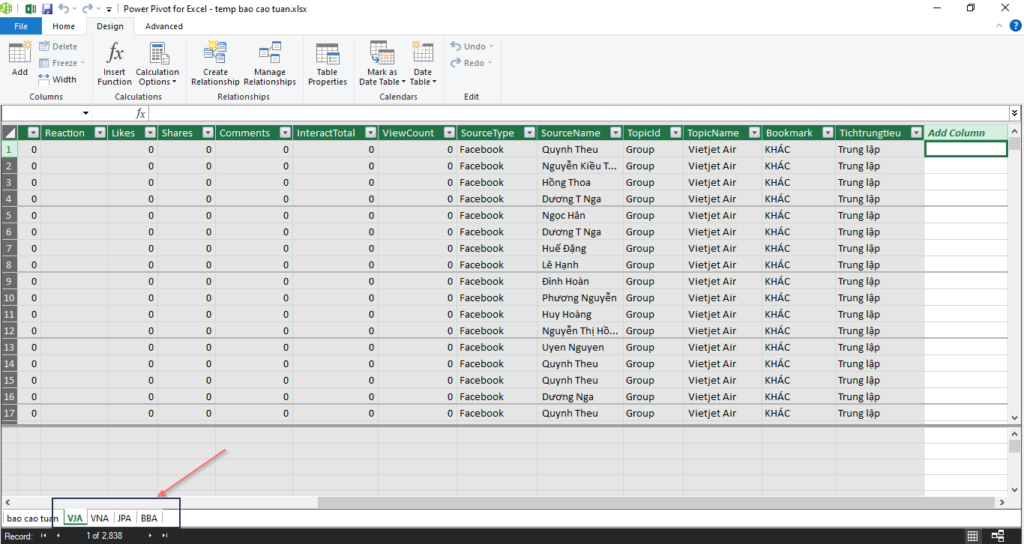Open the Freeze columns option
This screenshot has height=544, width=1024.
62,63
